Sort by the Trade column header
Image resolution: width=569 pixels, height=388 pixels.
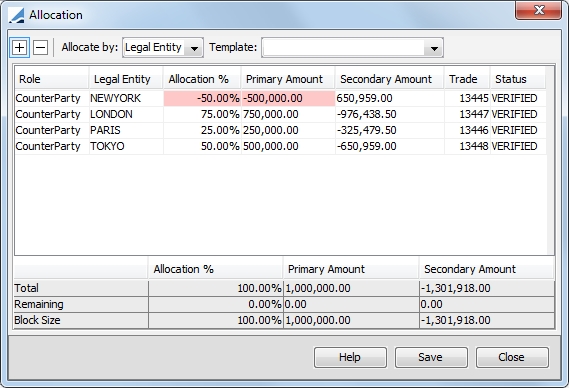(467, 79)
